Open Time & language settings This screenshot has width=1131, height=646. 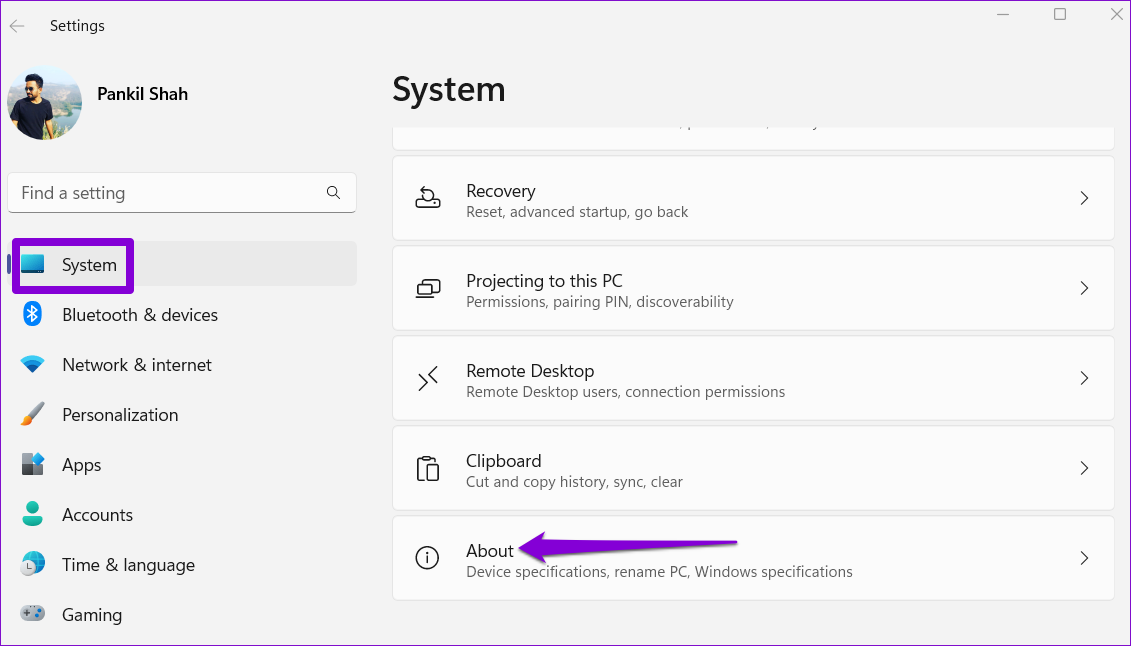128,565
